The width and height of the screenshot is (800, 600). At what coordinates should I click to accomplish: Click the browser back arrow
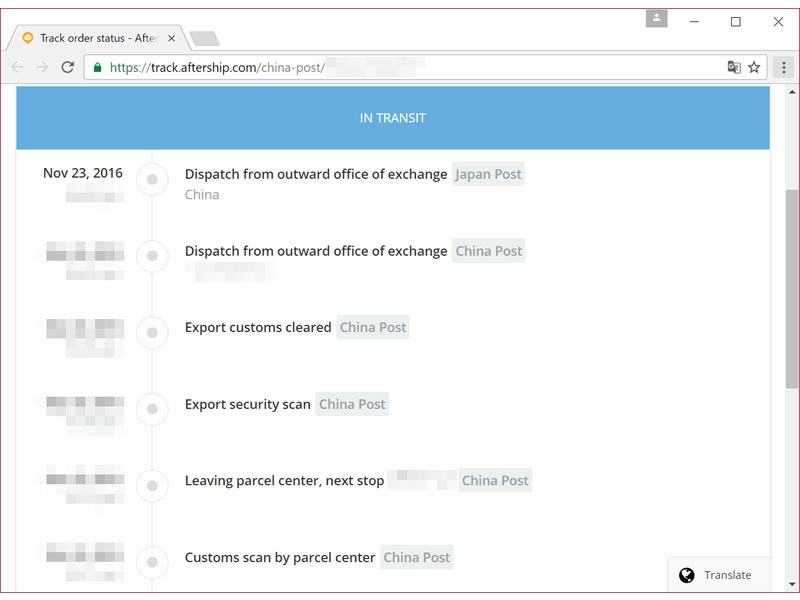[x=17, y=67]
